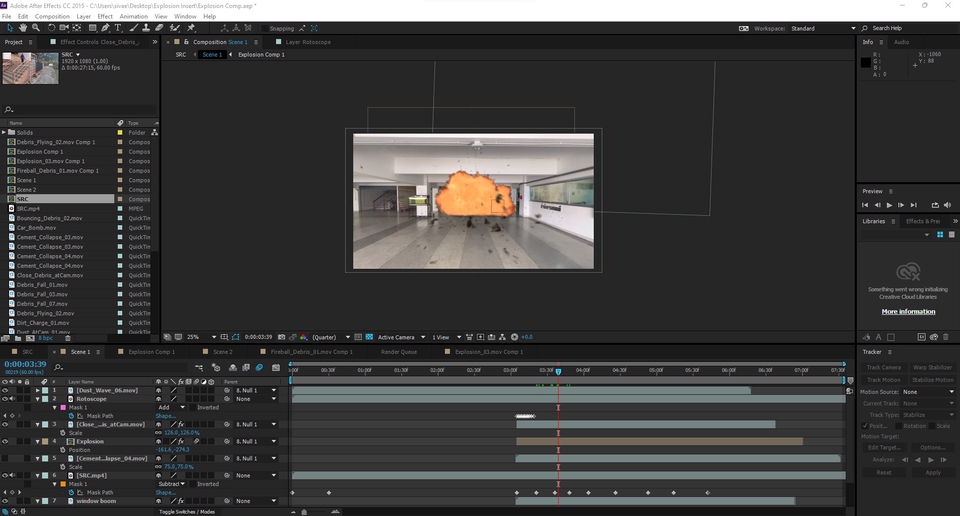
Task: Open the Motion Source dropdown in Tracker
Action: (928, 392)
